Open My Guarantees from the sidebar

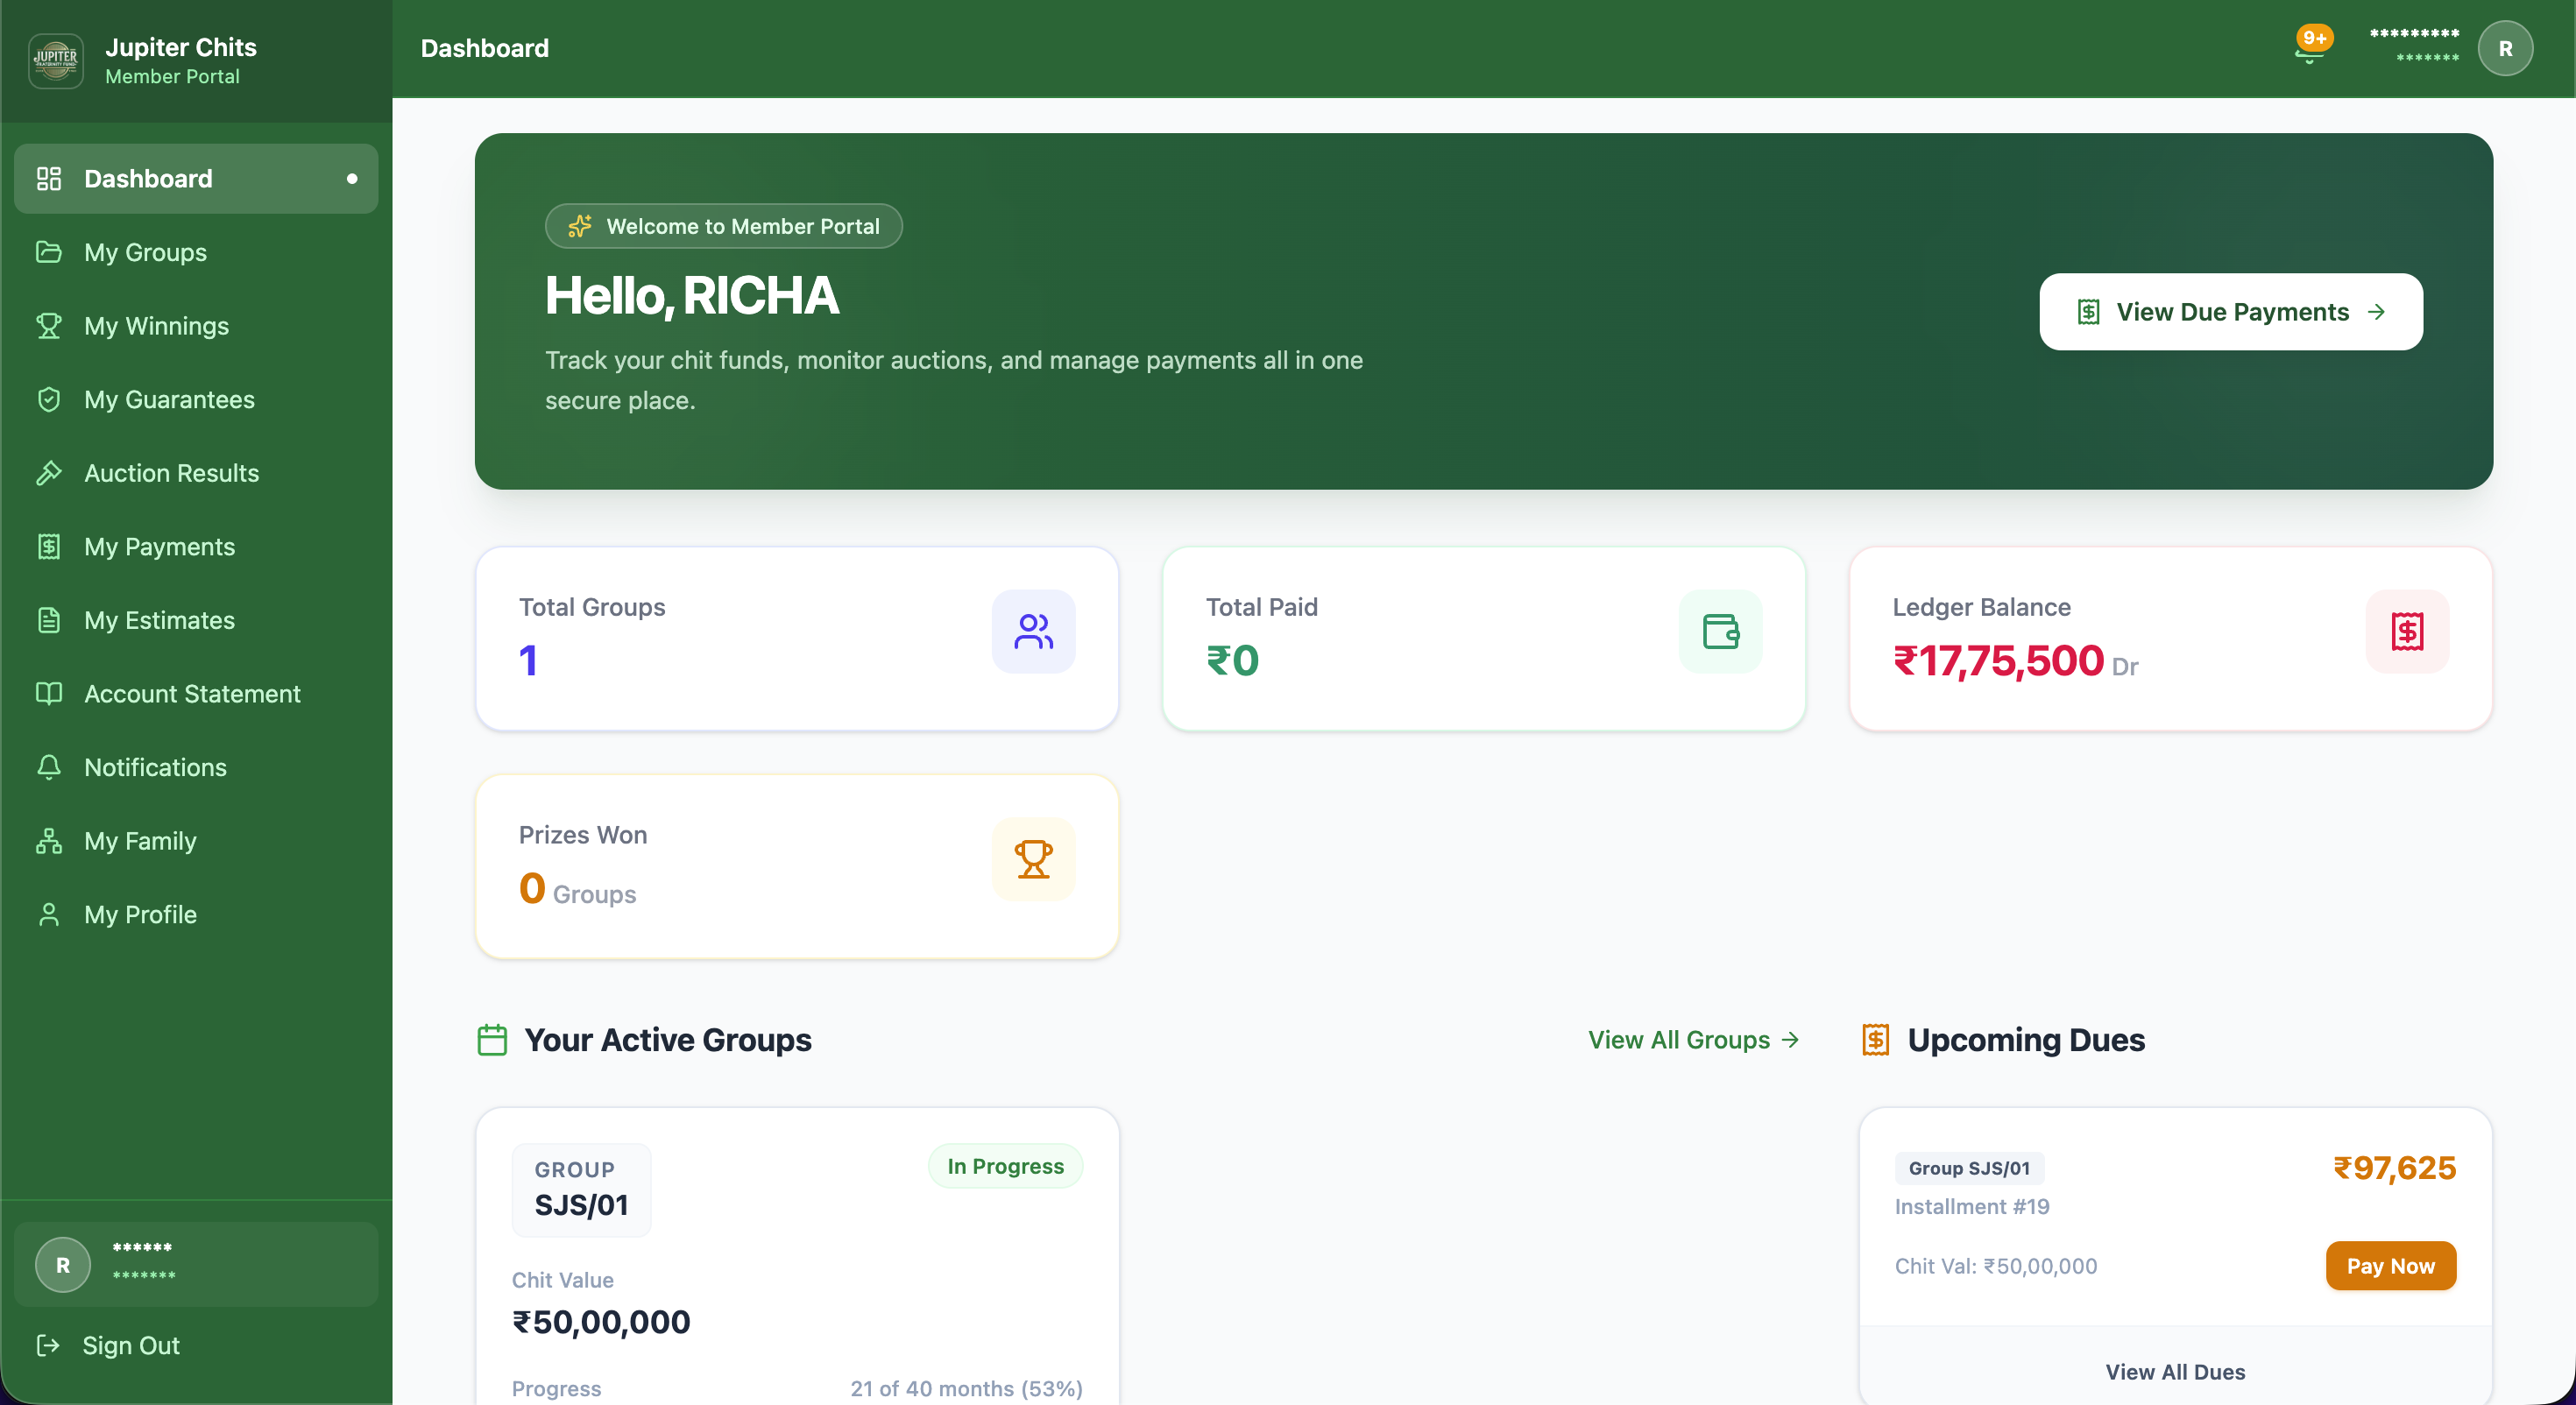pyautogui.click(x=169, y=399)
